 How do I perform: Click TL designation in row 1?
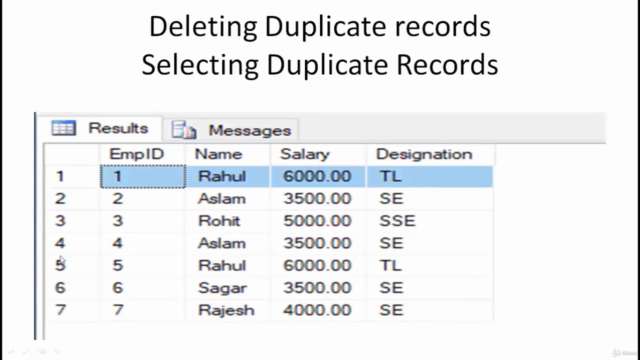tap(430, 176)
